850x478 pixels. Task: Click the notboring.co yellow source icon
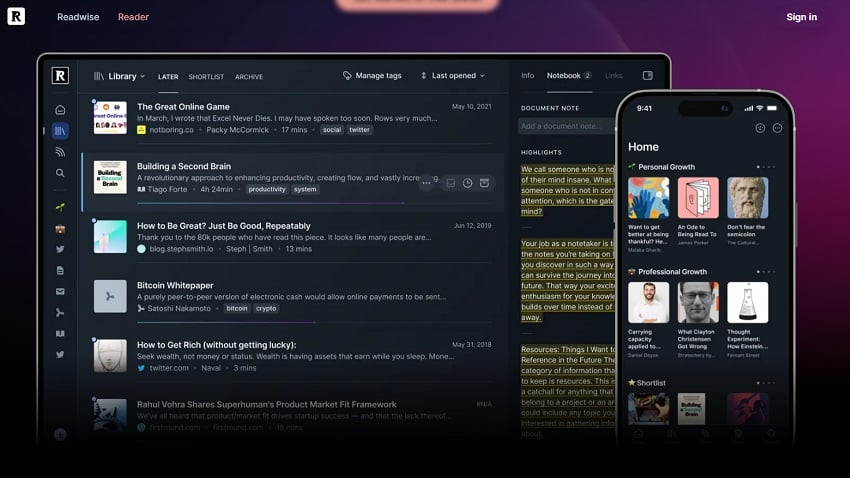141,130
